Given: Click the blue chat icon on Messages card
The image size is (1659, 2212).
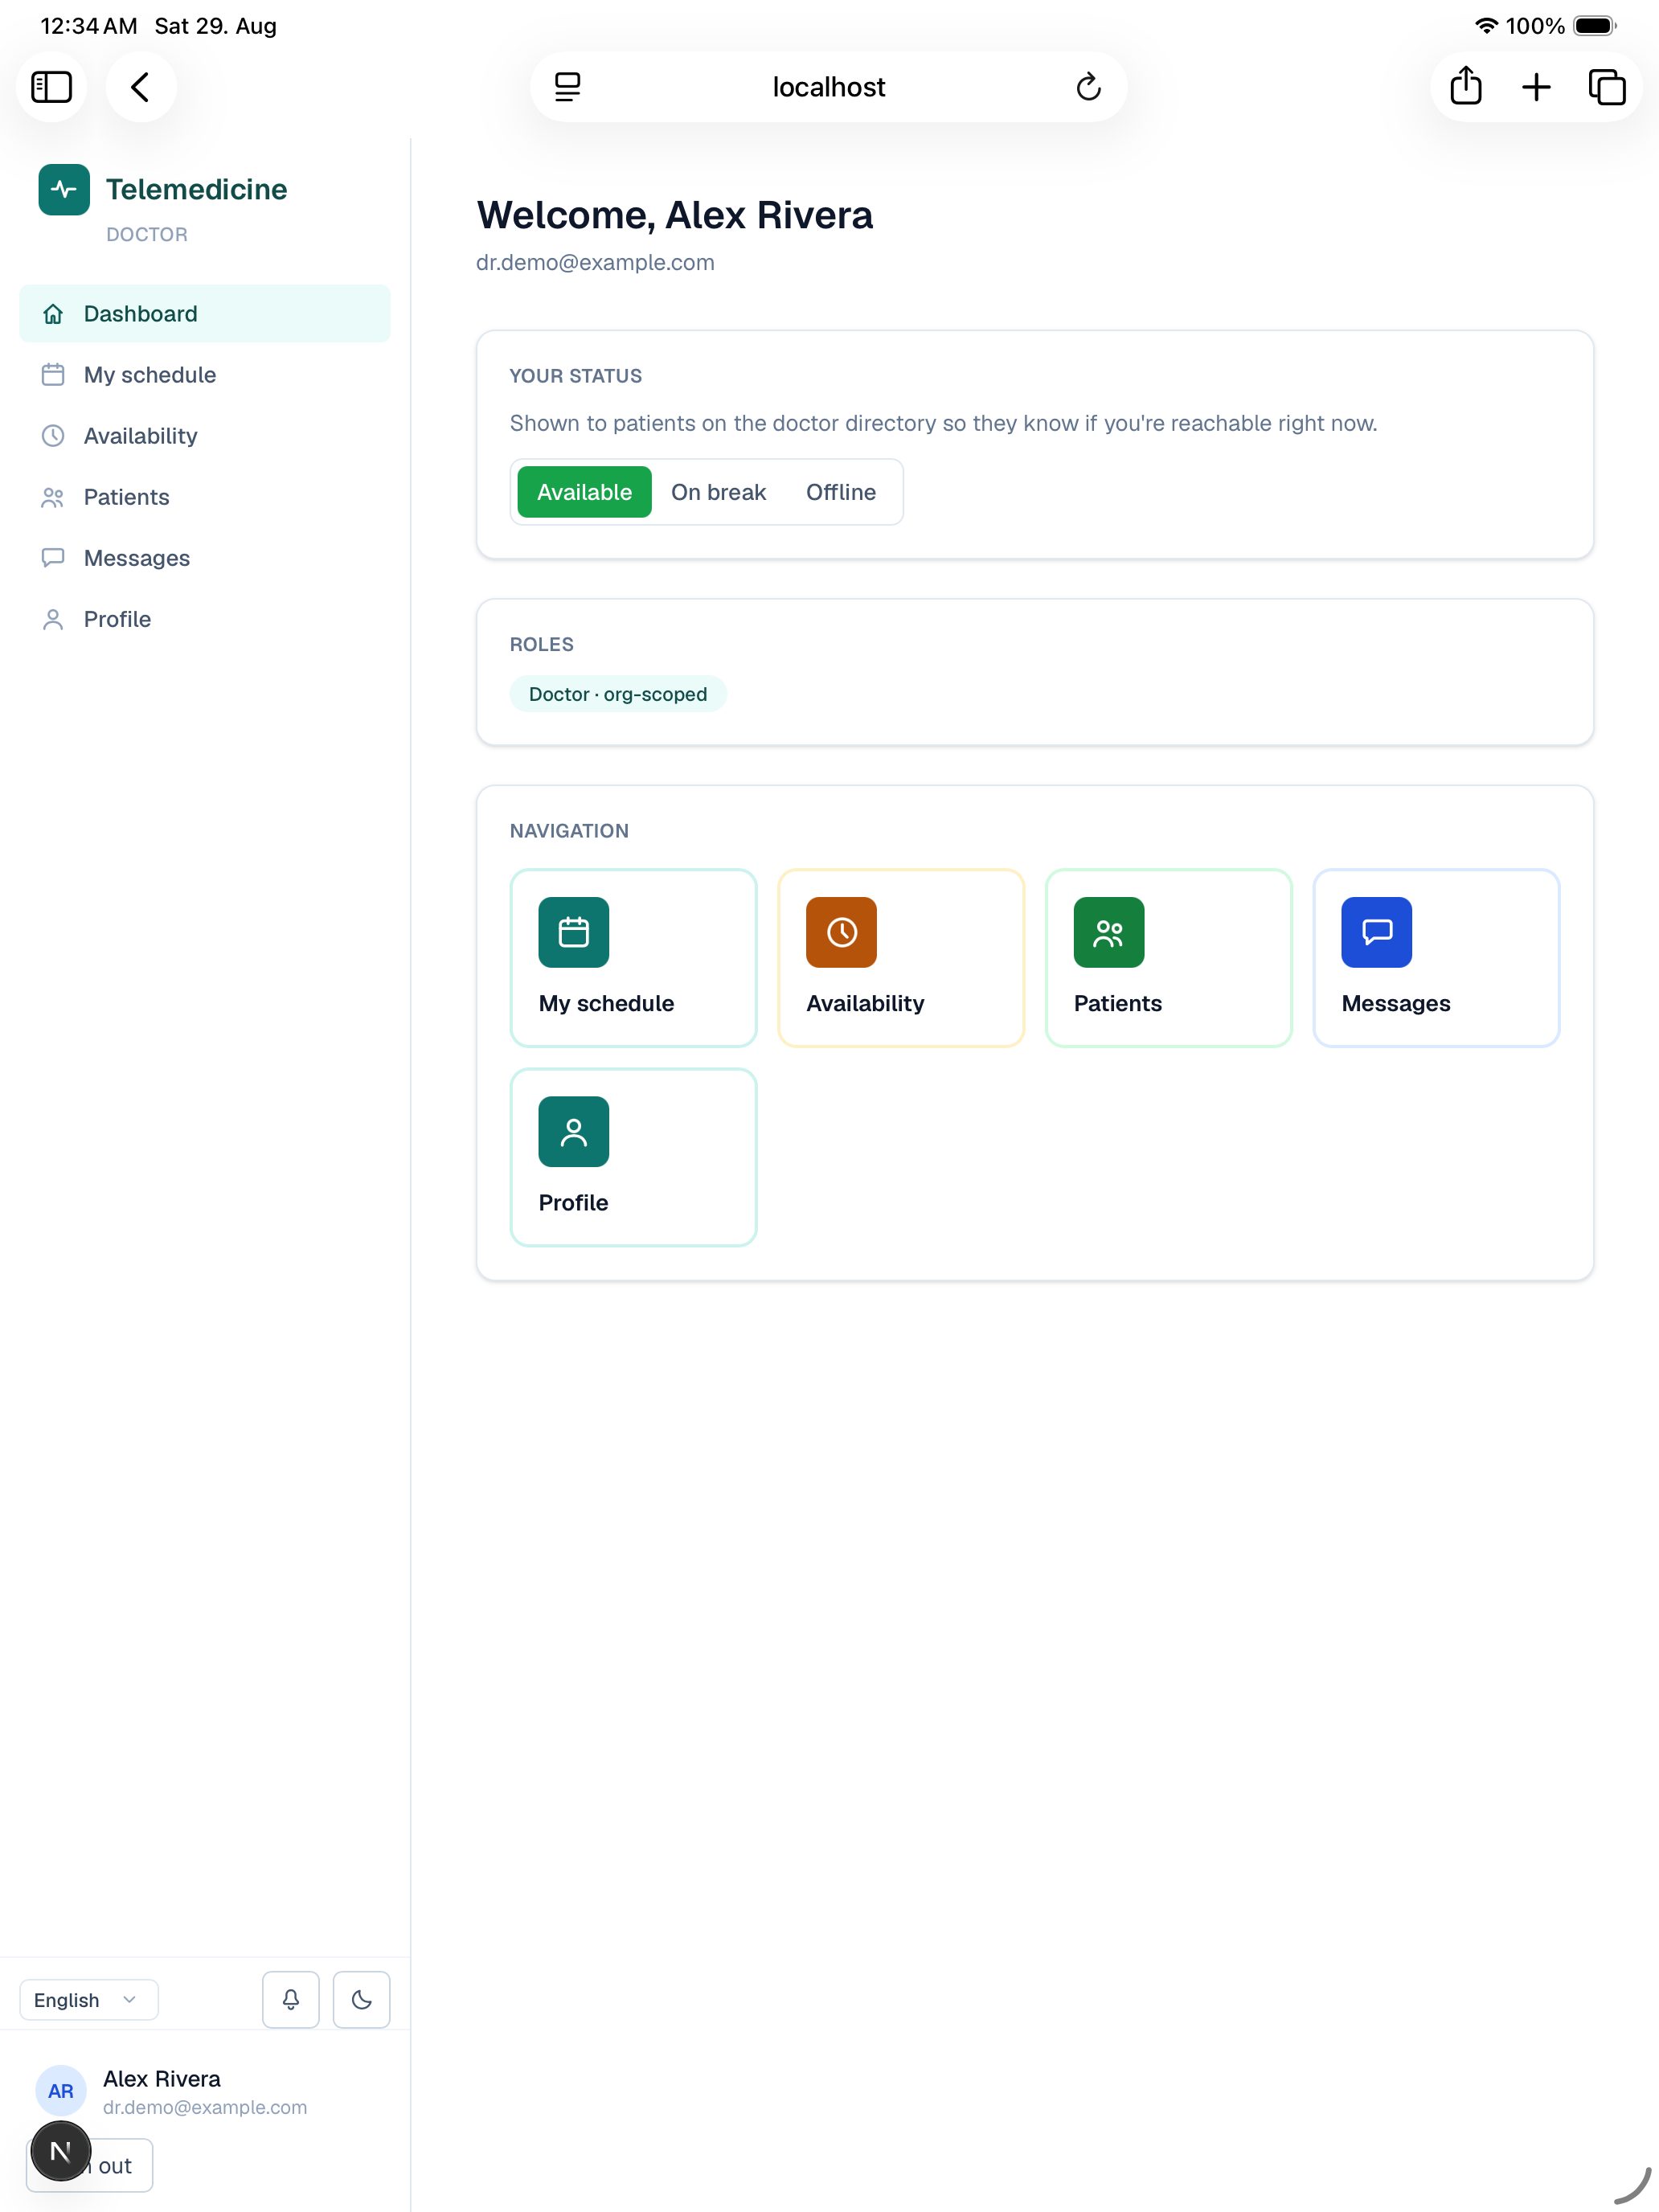Looking at the screenshot, I should (x=1377, y=932).
